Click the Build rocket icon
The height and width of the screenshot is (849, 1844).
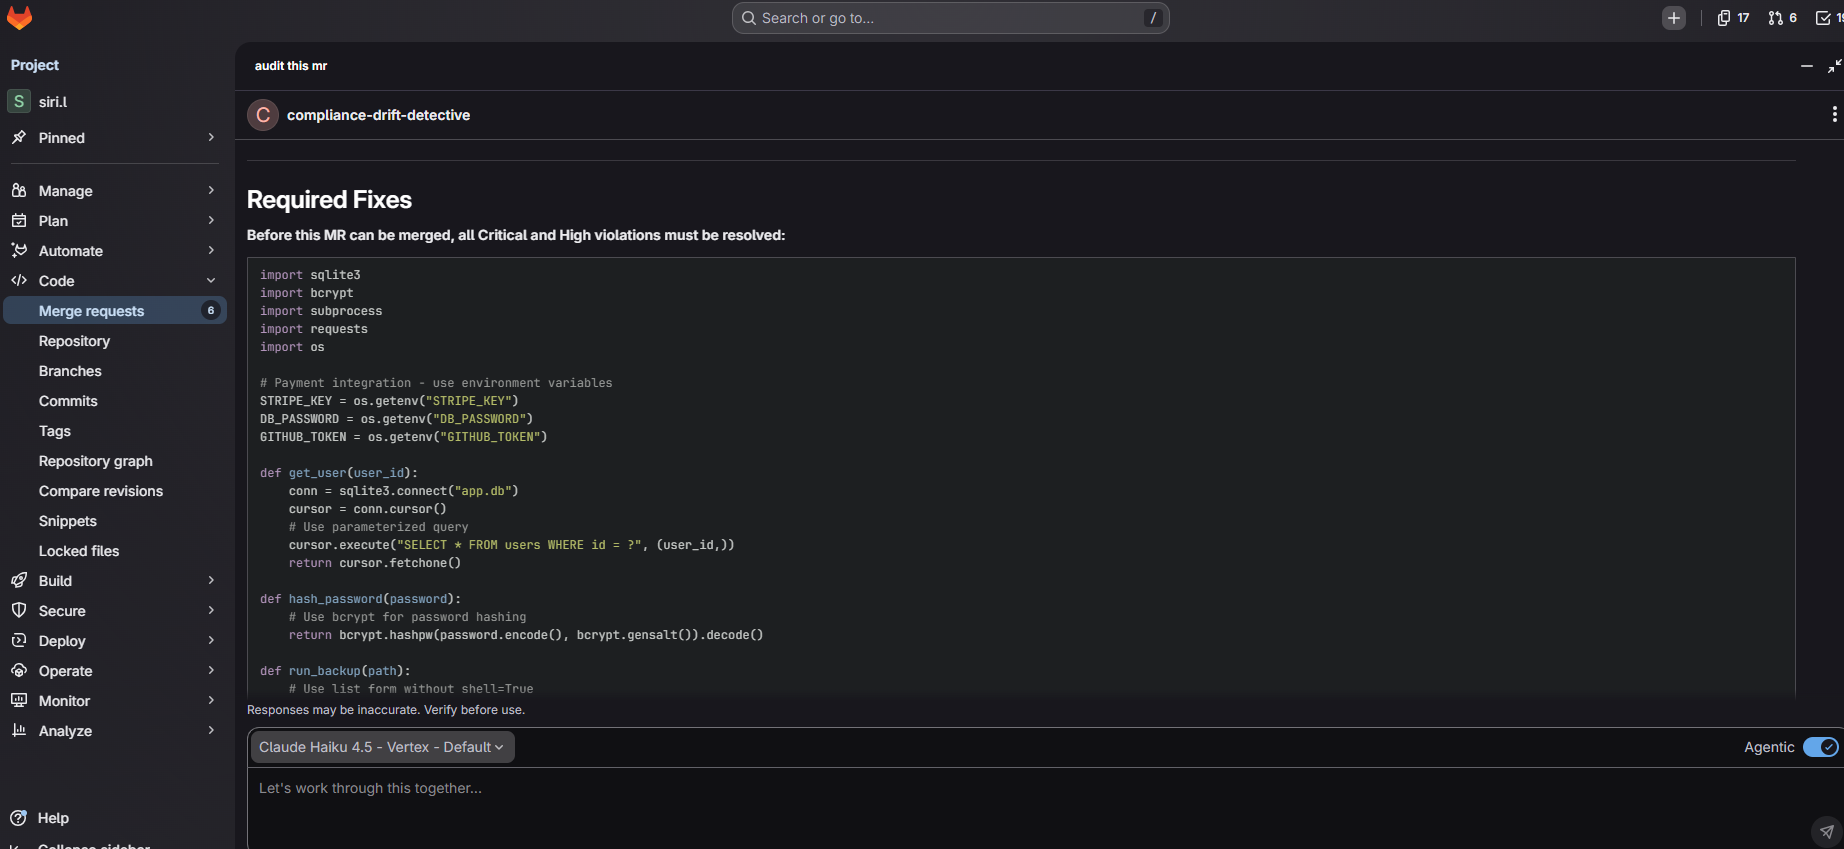tap(19, 580)
